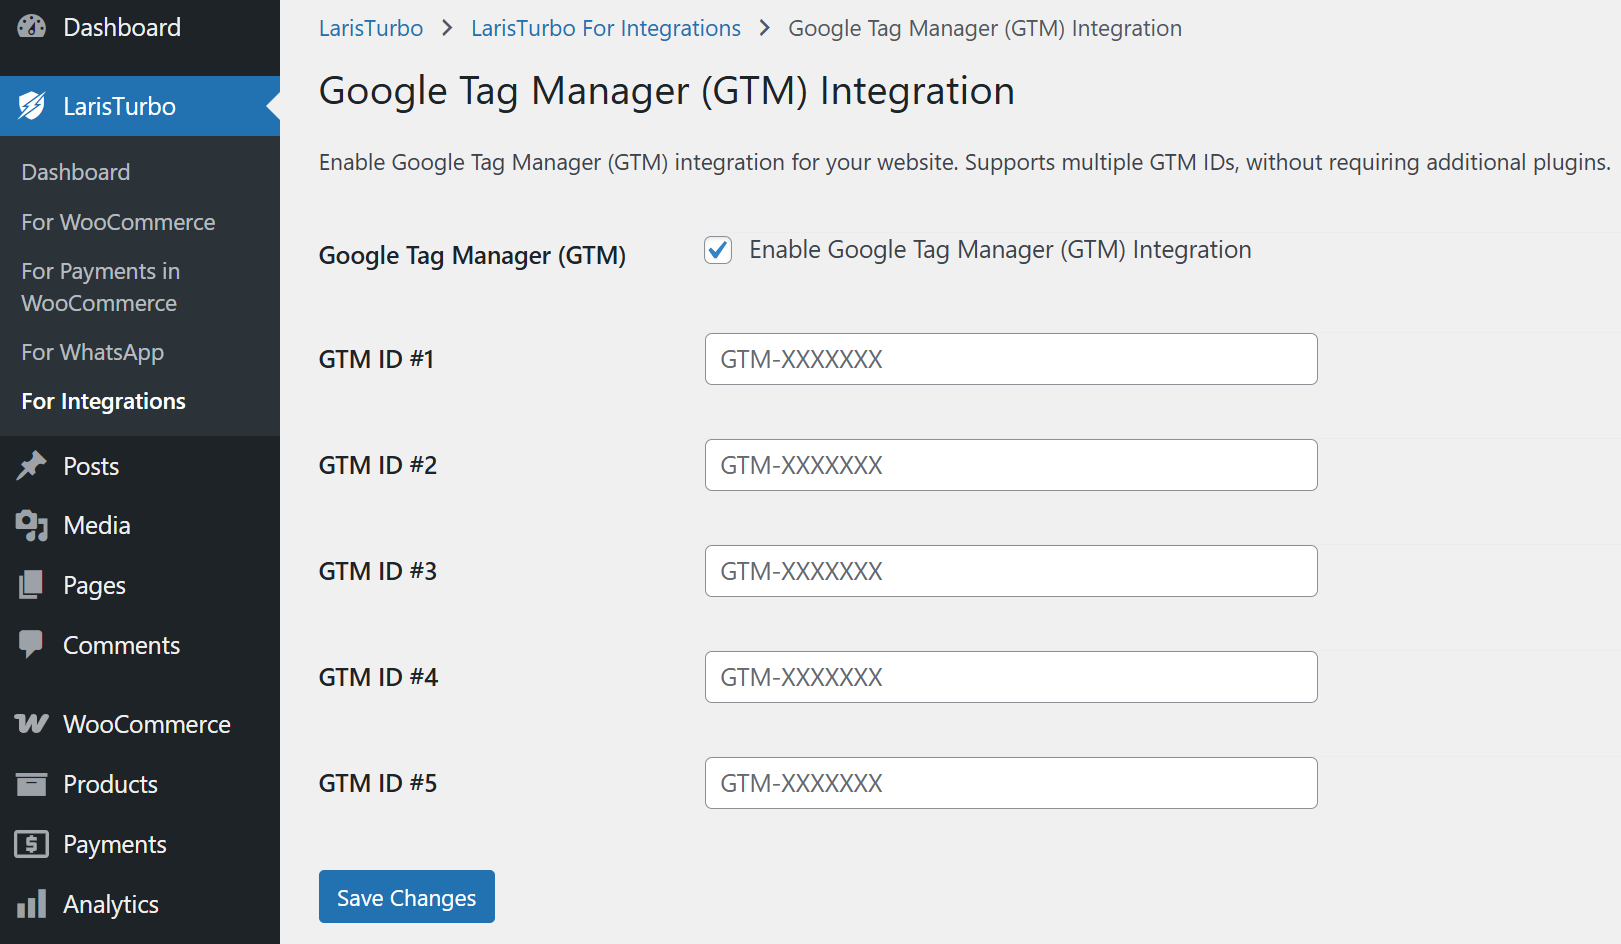Click the Analytics bar chart icon
The image size is (1621, 944).
click(32, 904)
